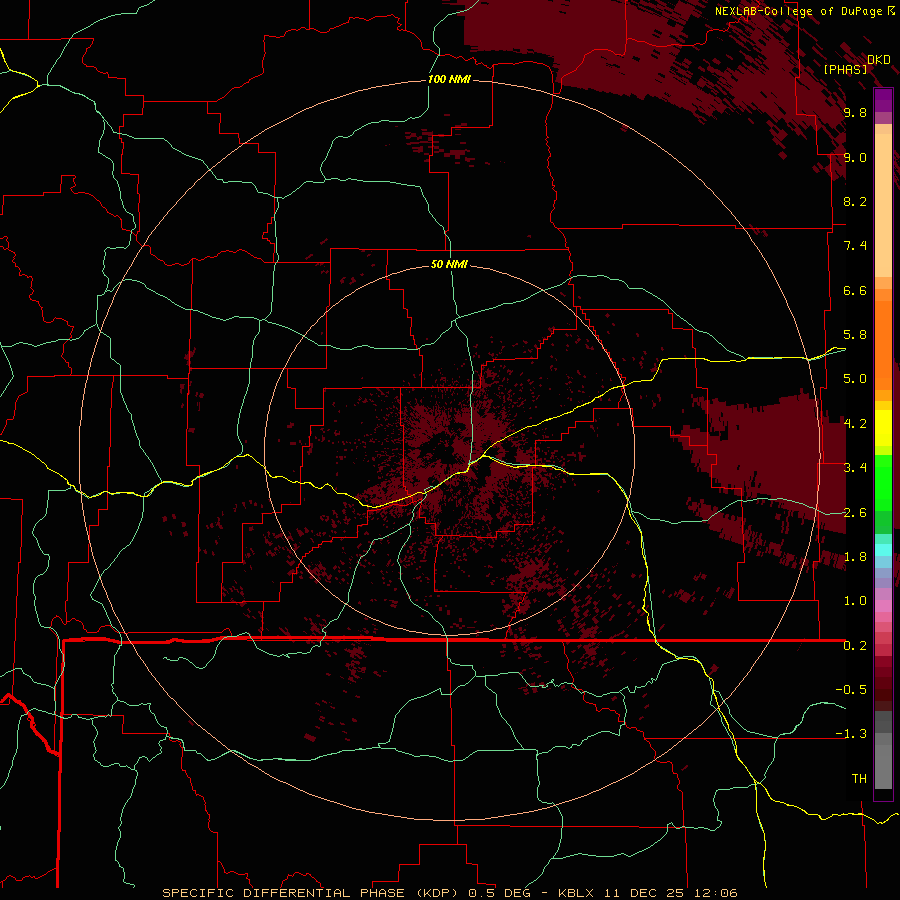Click the 9.8 value on the color scale
900x900 pixels.
[x=855, y=112]
